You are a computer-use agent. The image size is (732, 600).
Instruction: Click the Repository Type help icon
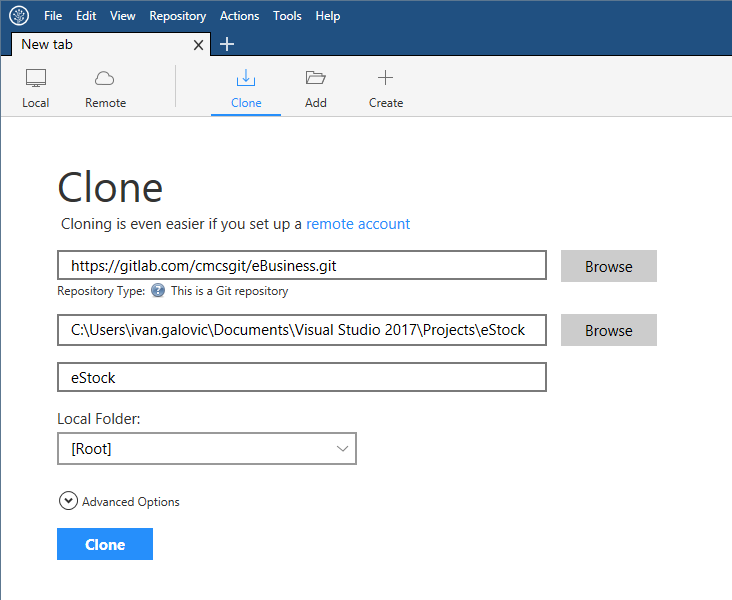pyautogui.click(x=157, y=291)
